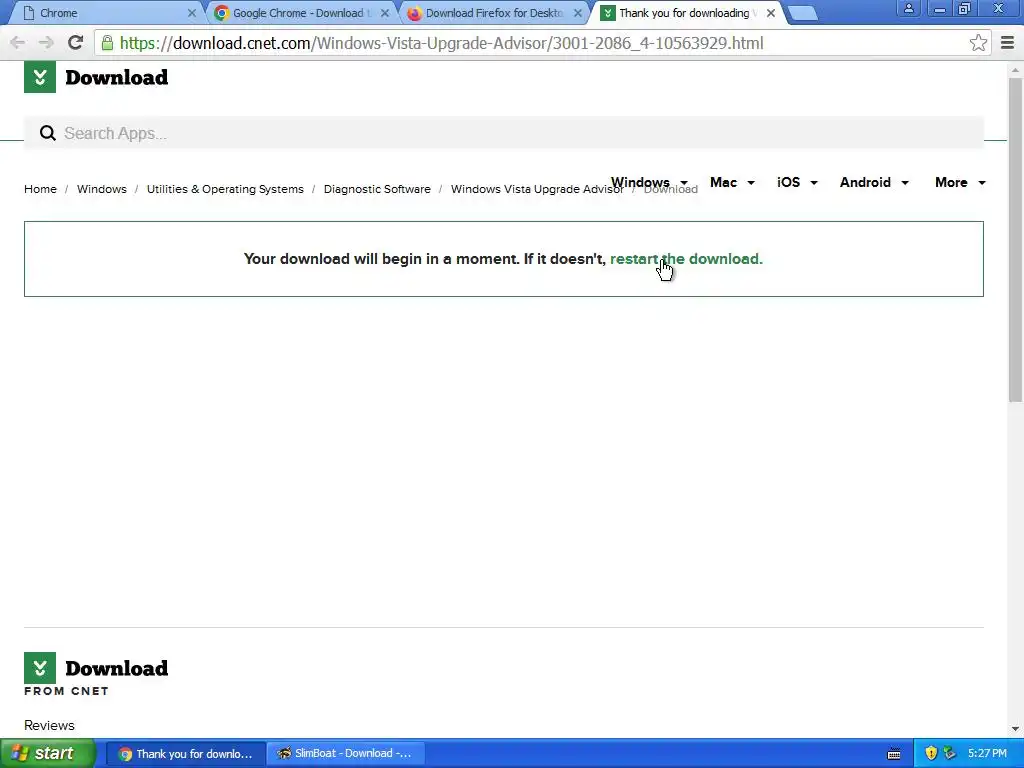Image resolution: width=1024 pixels, height=768 pixels.
Task: Expand the iOS navigation dropdown
Action: coord(797,182)
